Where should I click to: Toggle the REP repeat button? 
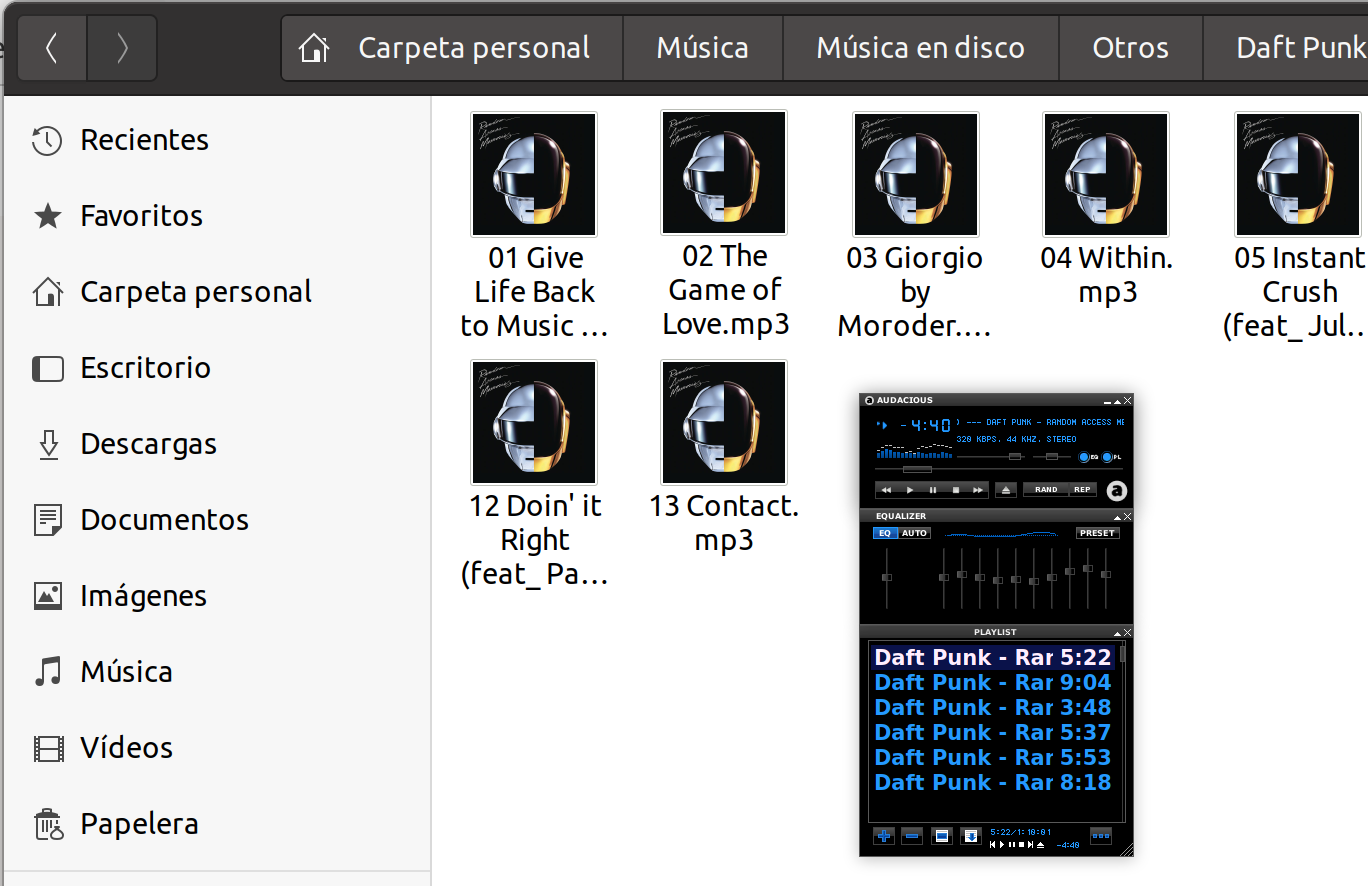pos(1082,490)
